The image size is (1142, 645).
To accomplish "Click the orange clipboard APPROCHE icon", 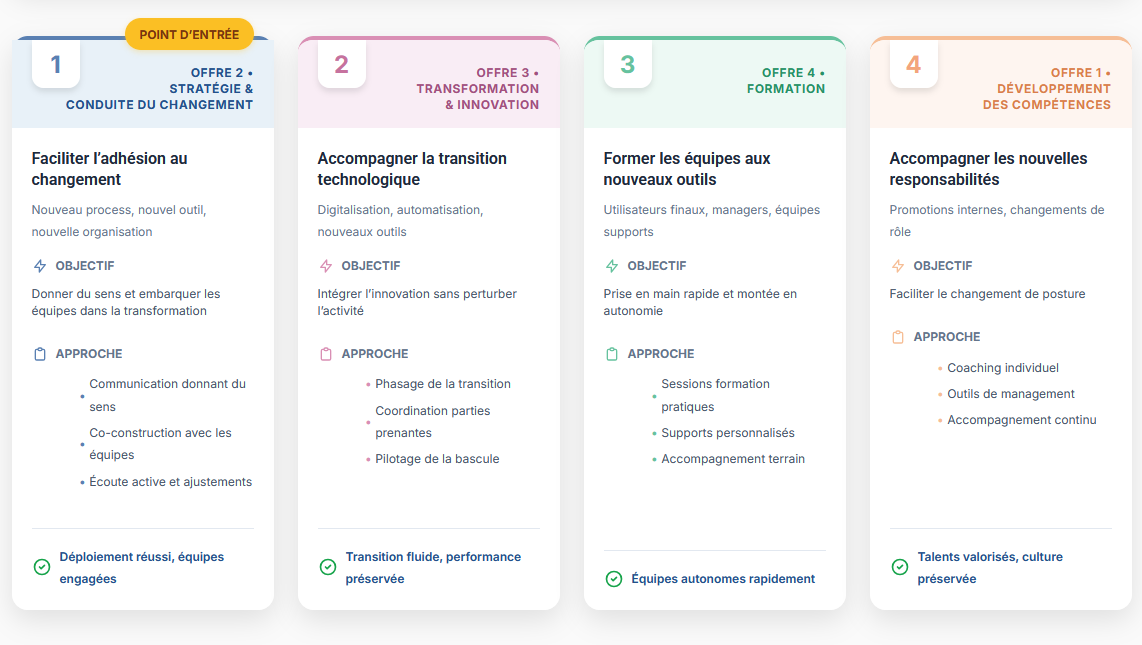I will point(898,337).
